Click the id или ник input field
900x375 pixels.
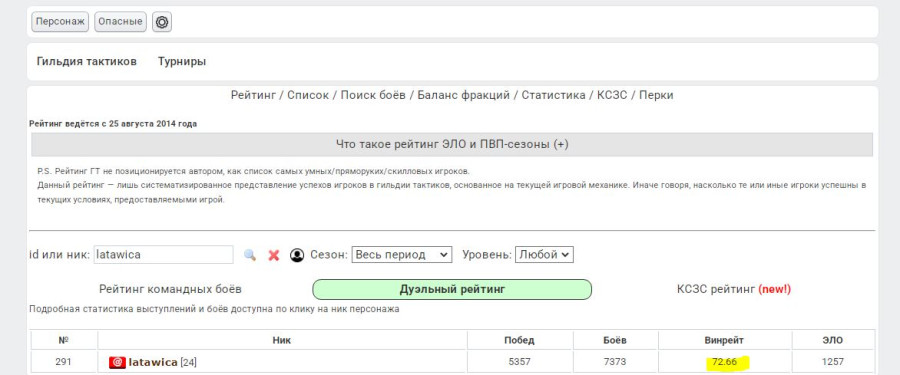pyautogui.click(x=163, y=254)
